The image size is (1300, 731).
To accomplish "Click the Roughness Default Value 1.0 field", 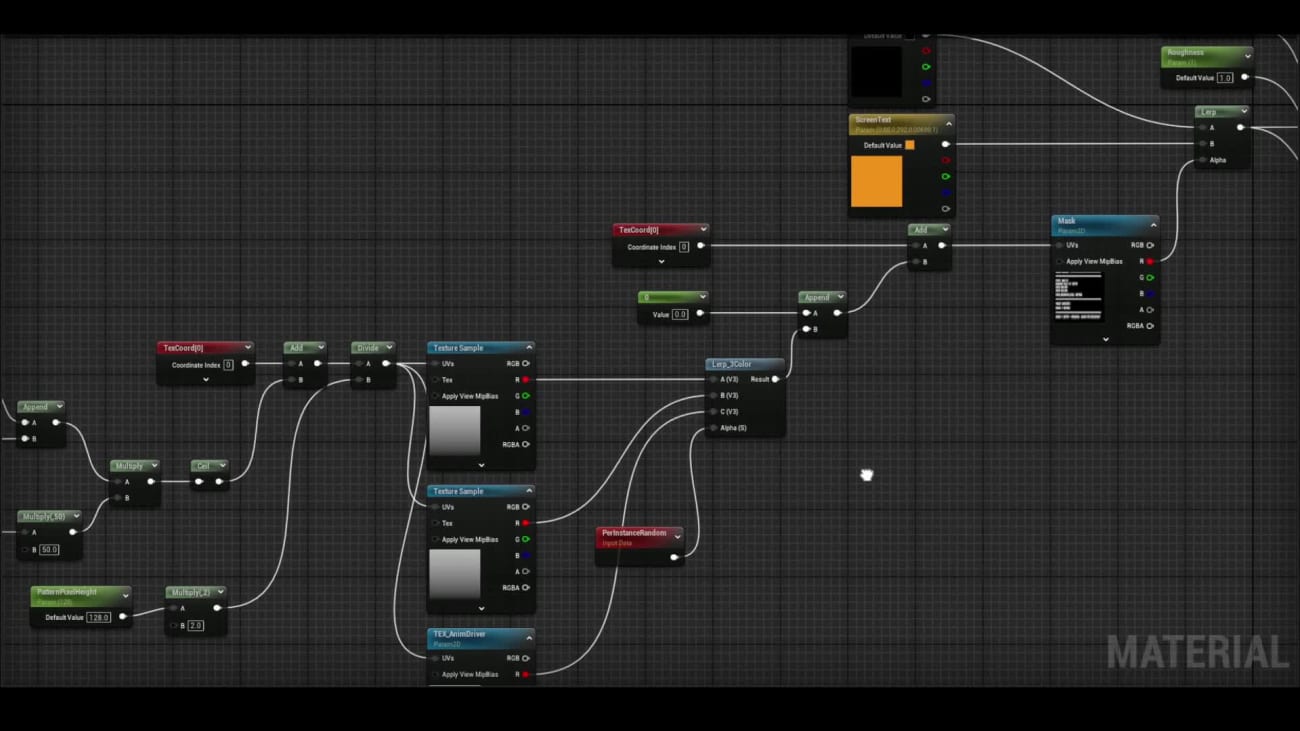I will click(1224, 78).
